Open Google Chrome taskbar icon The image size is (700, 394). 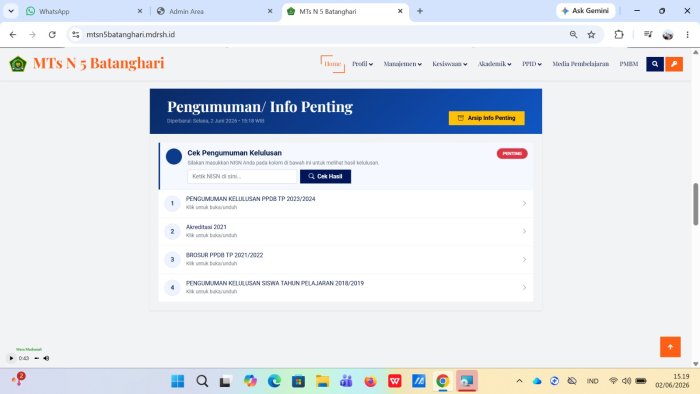click(x=442, y=381)
